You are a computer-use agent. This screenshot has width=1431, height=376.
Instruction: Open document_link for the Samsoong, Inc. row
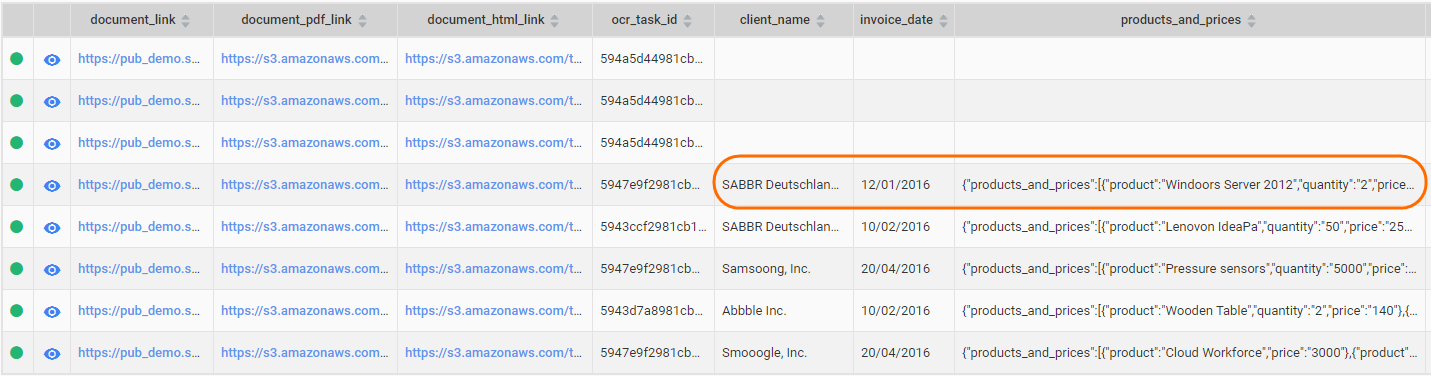click(139, 269)
